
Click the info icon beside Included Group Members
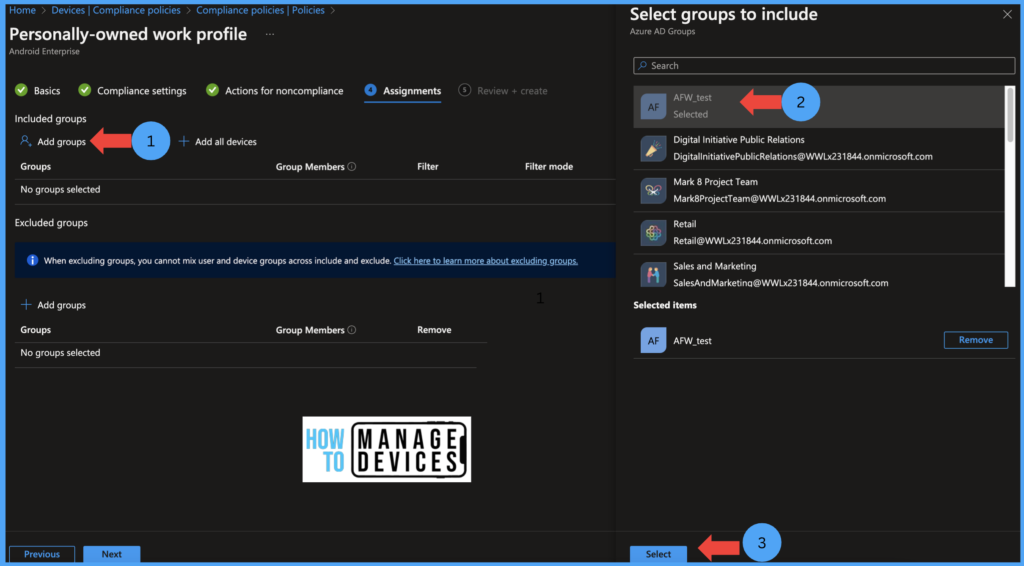pos(352,166)
